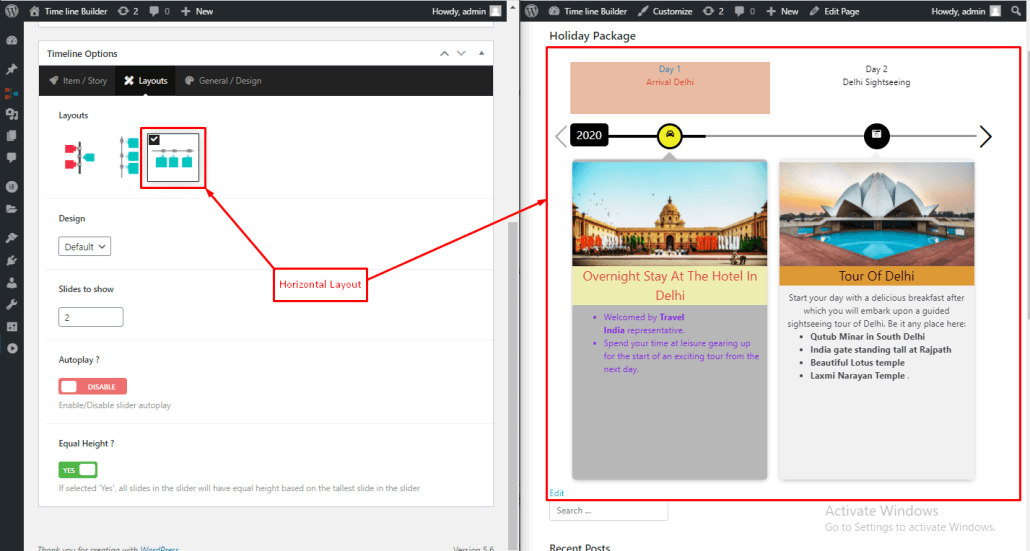This screenshot has height=551, width=1030.
Task: Open Pages sidebar icon
Action: [12, 136]
